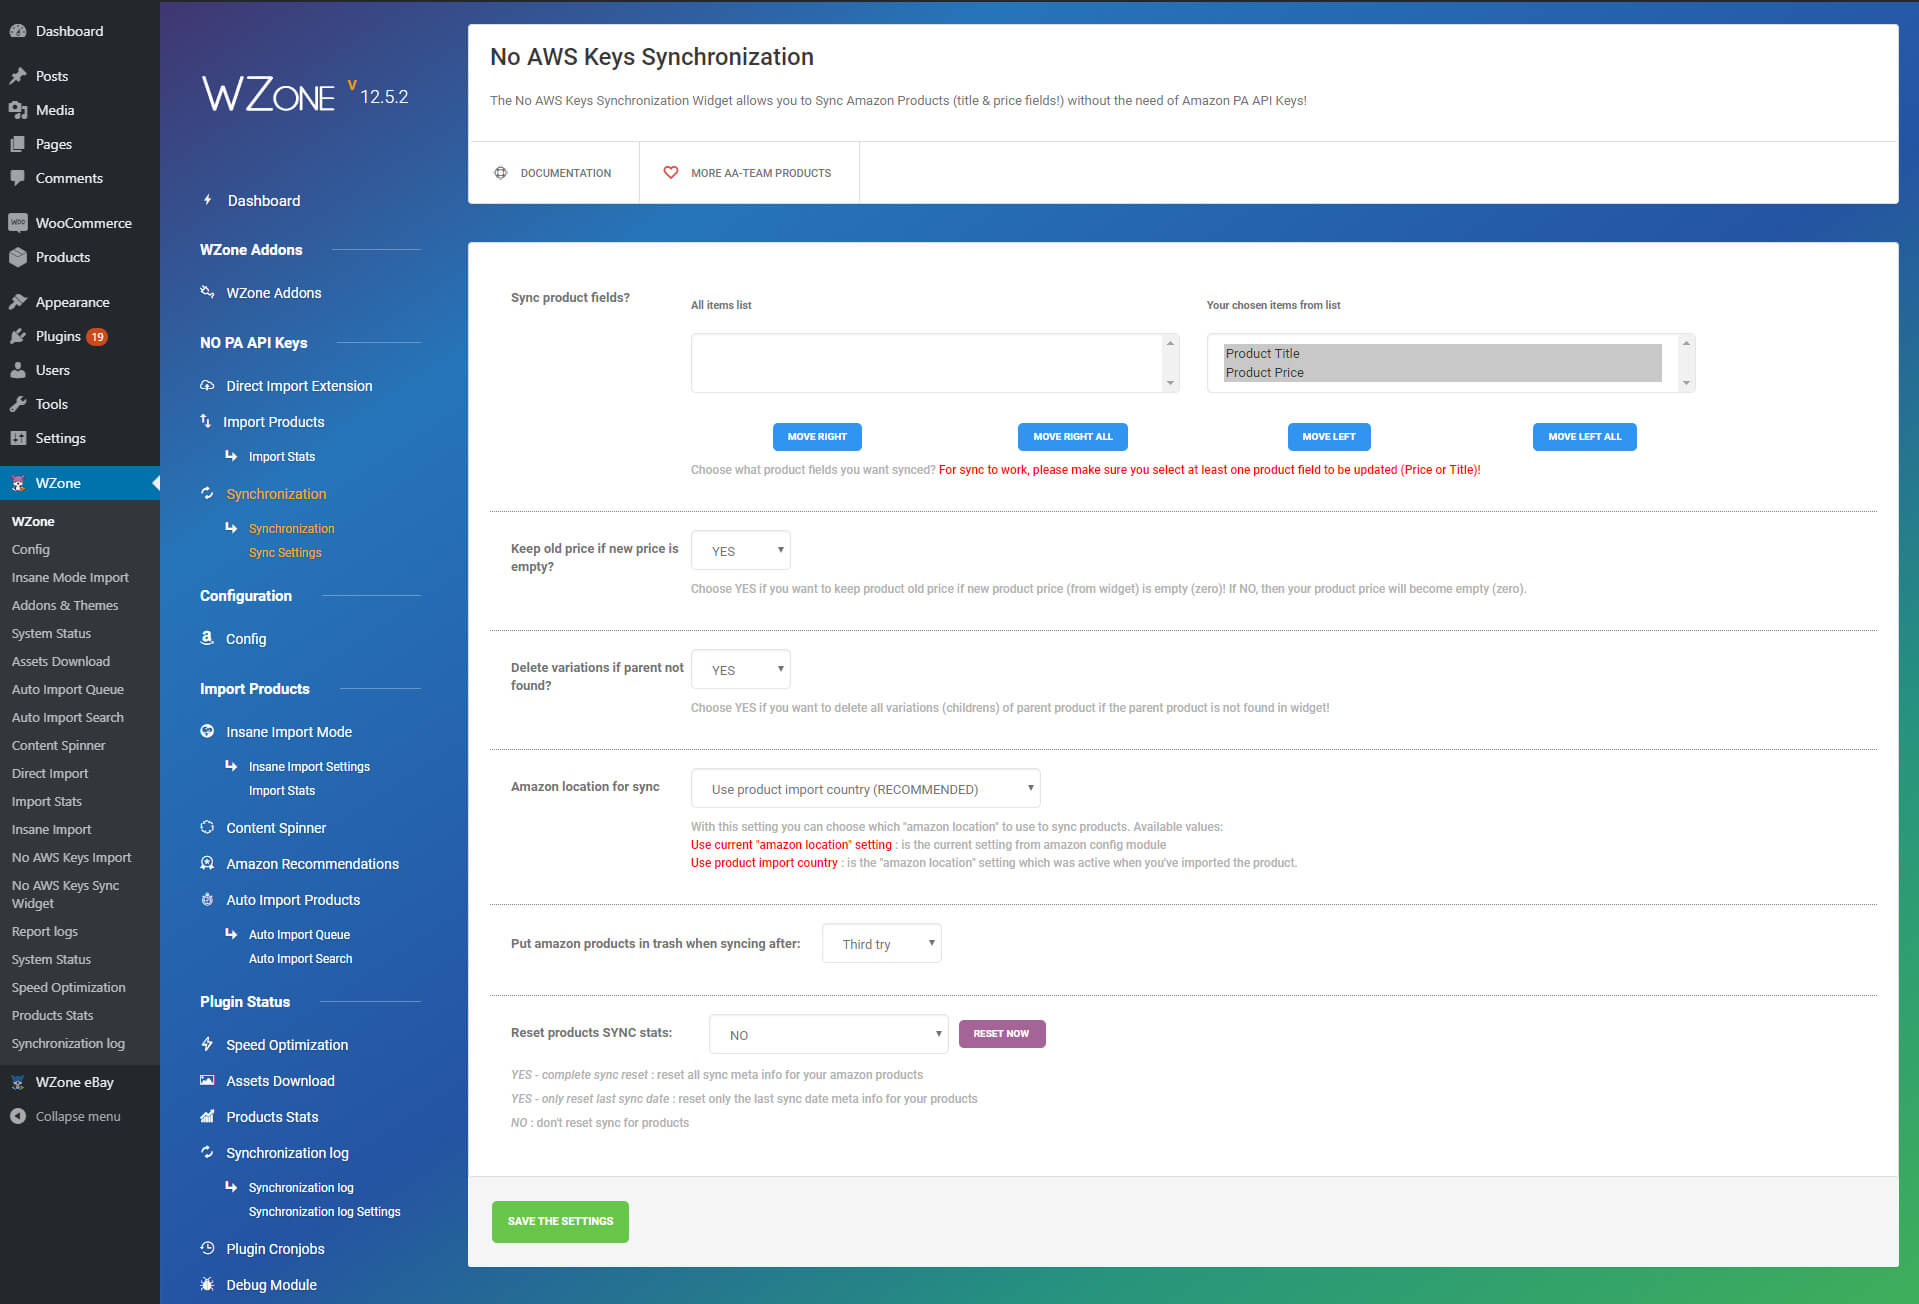The image size is (1919, 1304).
Task: Open the Sync Settings submenu item
Action: point(285,552)
